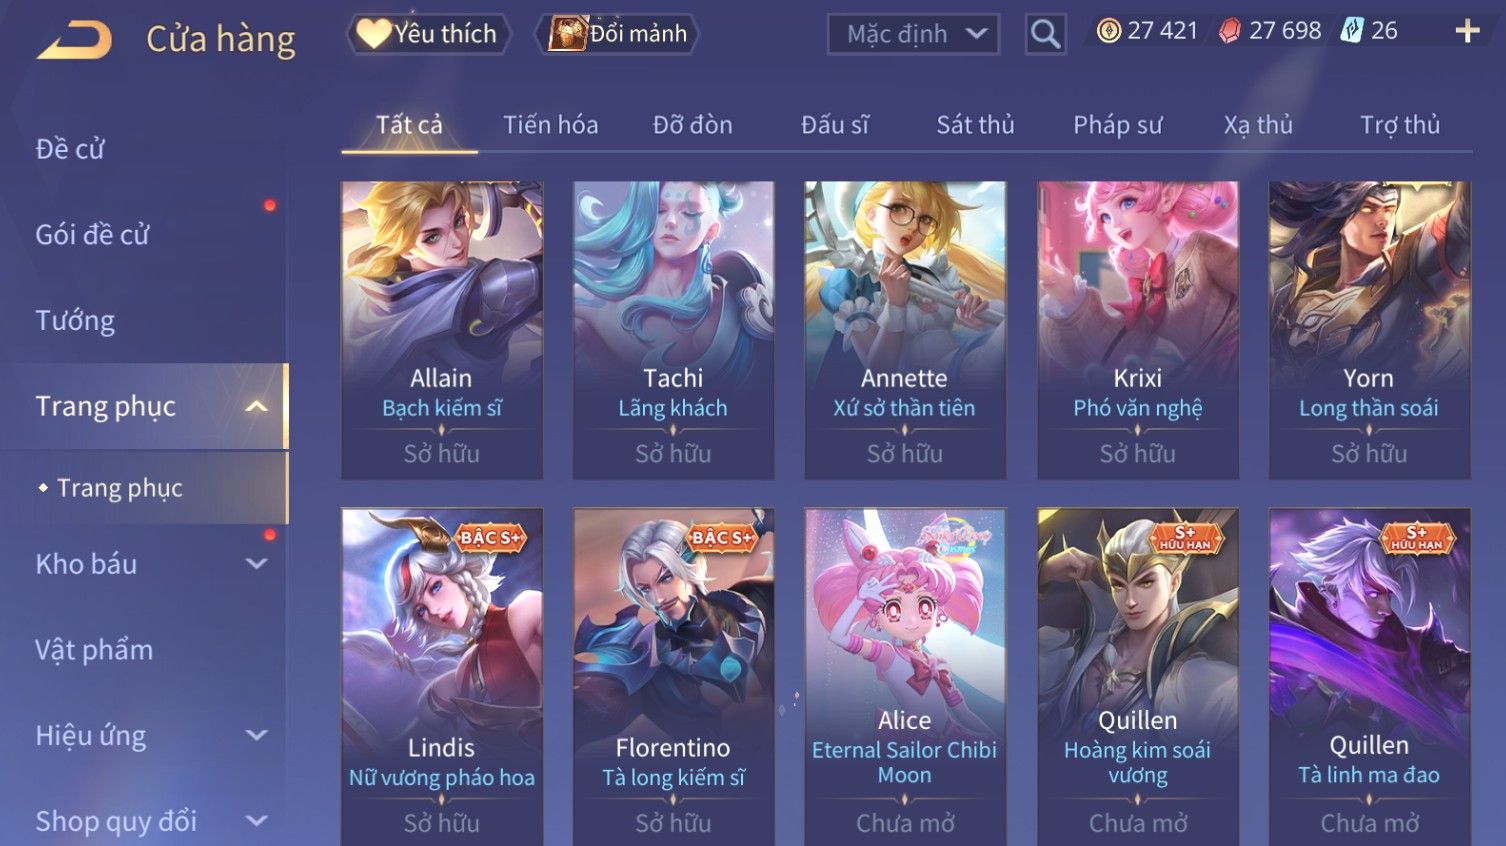Tap the plus icon to add currency
This screenshot has height=846, width=1506.
click(1467, 31)
